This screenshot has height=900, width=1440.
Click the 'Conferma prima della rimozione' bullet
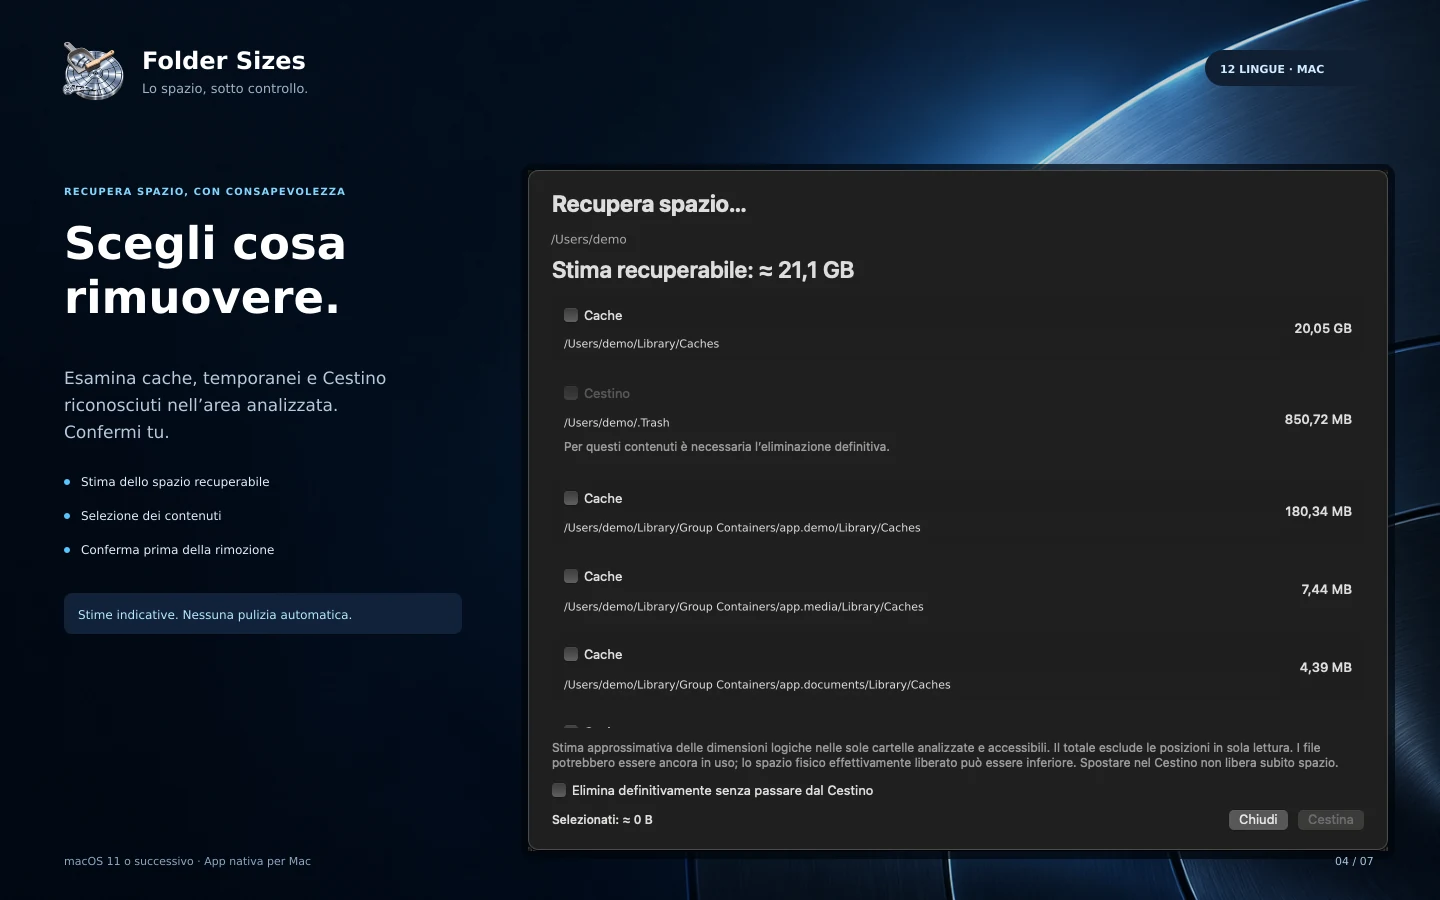177,550
